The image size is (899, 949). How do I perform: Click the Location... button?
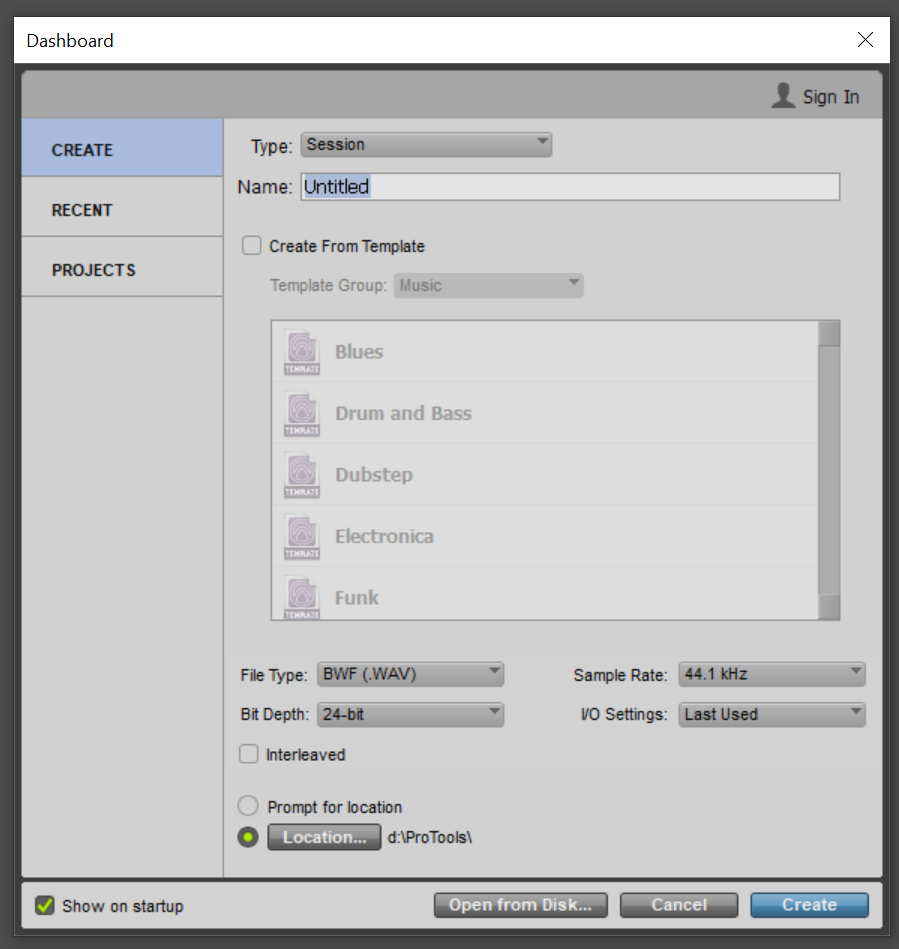point(324,837)
